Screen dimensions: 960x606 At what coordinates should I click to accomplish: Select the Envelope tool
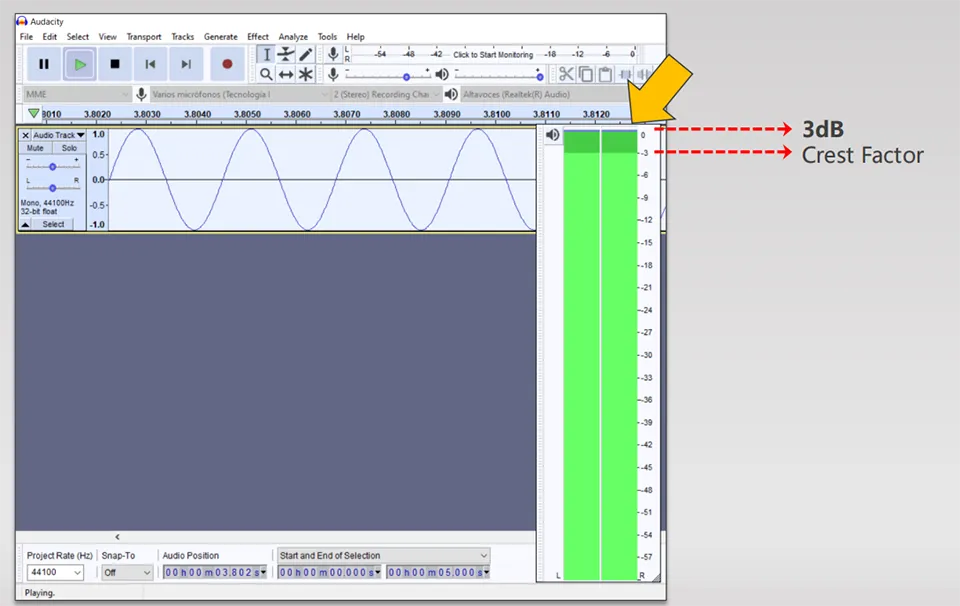click(x=286, y=54)
